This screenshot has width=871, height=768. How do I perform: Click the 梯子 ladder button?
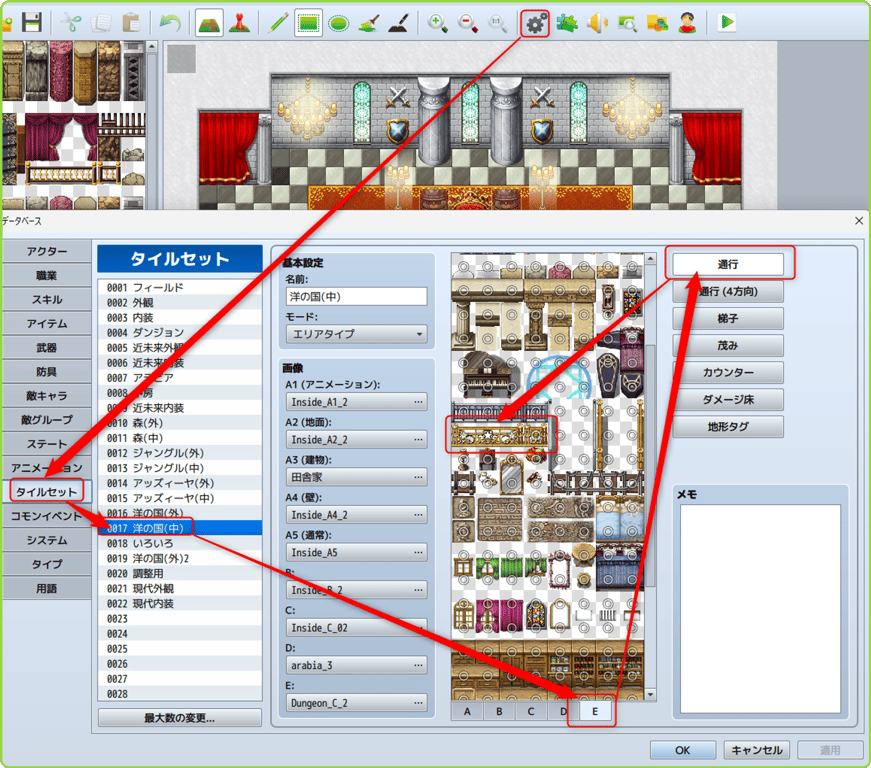pos(728,318)
